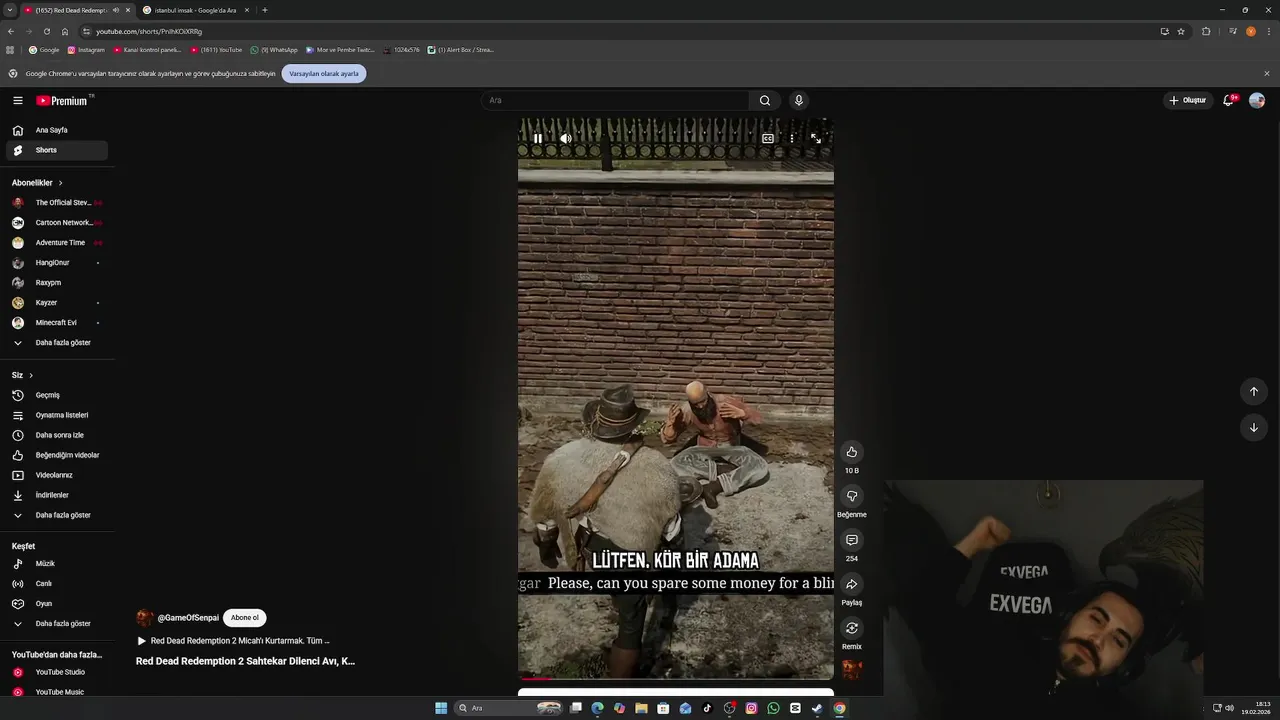Open Müzik in Keşfet
1280x720 pixels.
(57, 564)
